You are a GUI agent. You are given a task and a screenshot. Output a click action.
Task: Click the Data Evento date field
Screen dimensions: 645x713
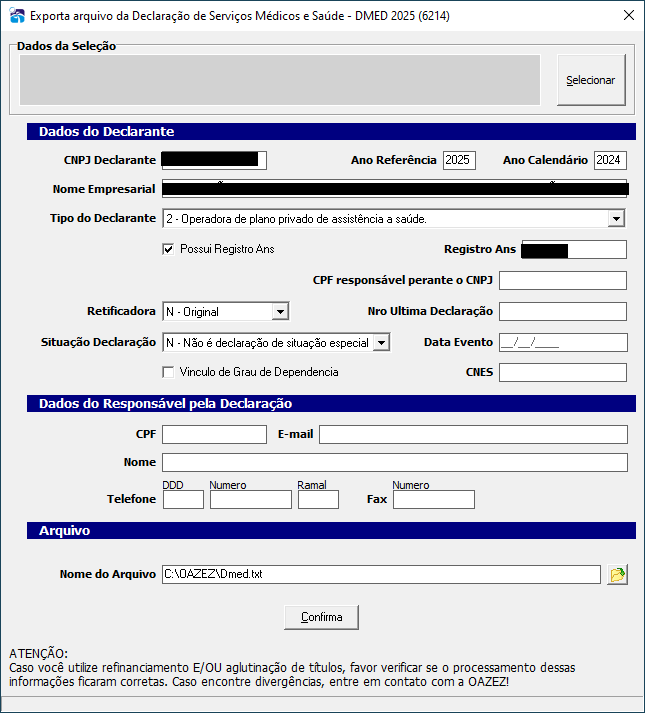pos(563,342)
